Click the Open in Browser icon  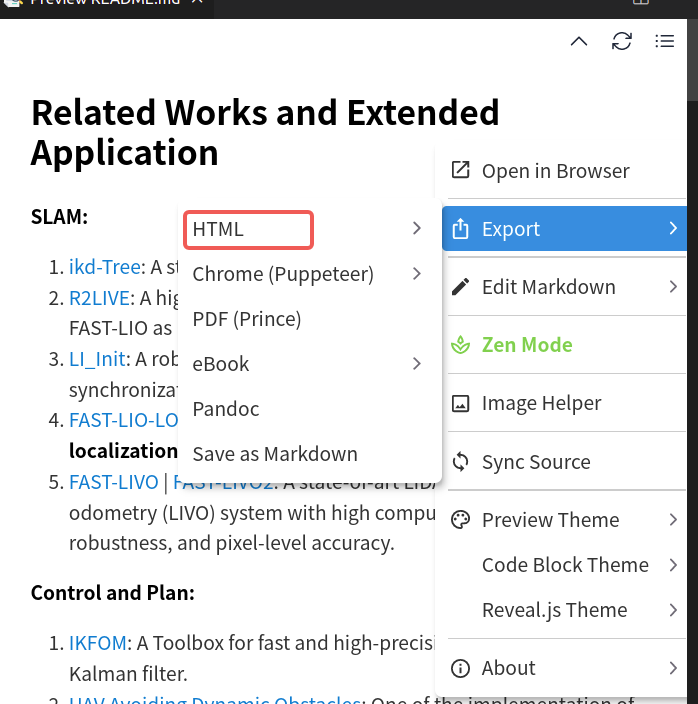point(461,170)
